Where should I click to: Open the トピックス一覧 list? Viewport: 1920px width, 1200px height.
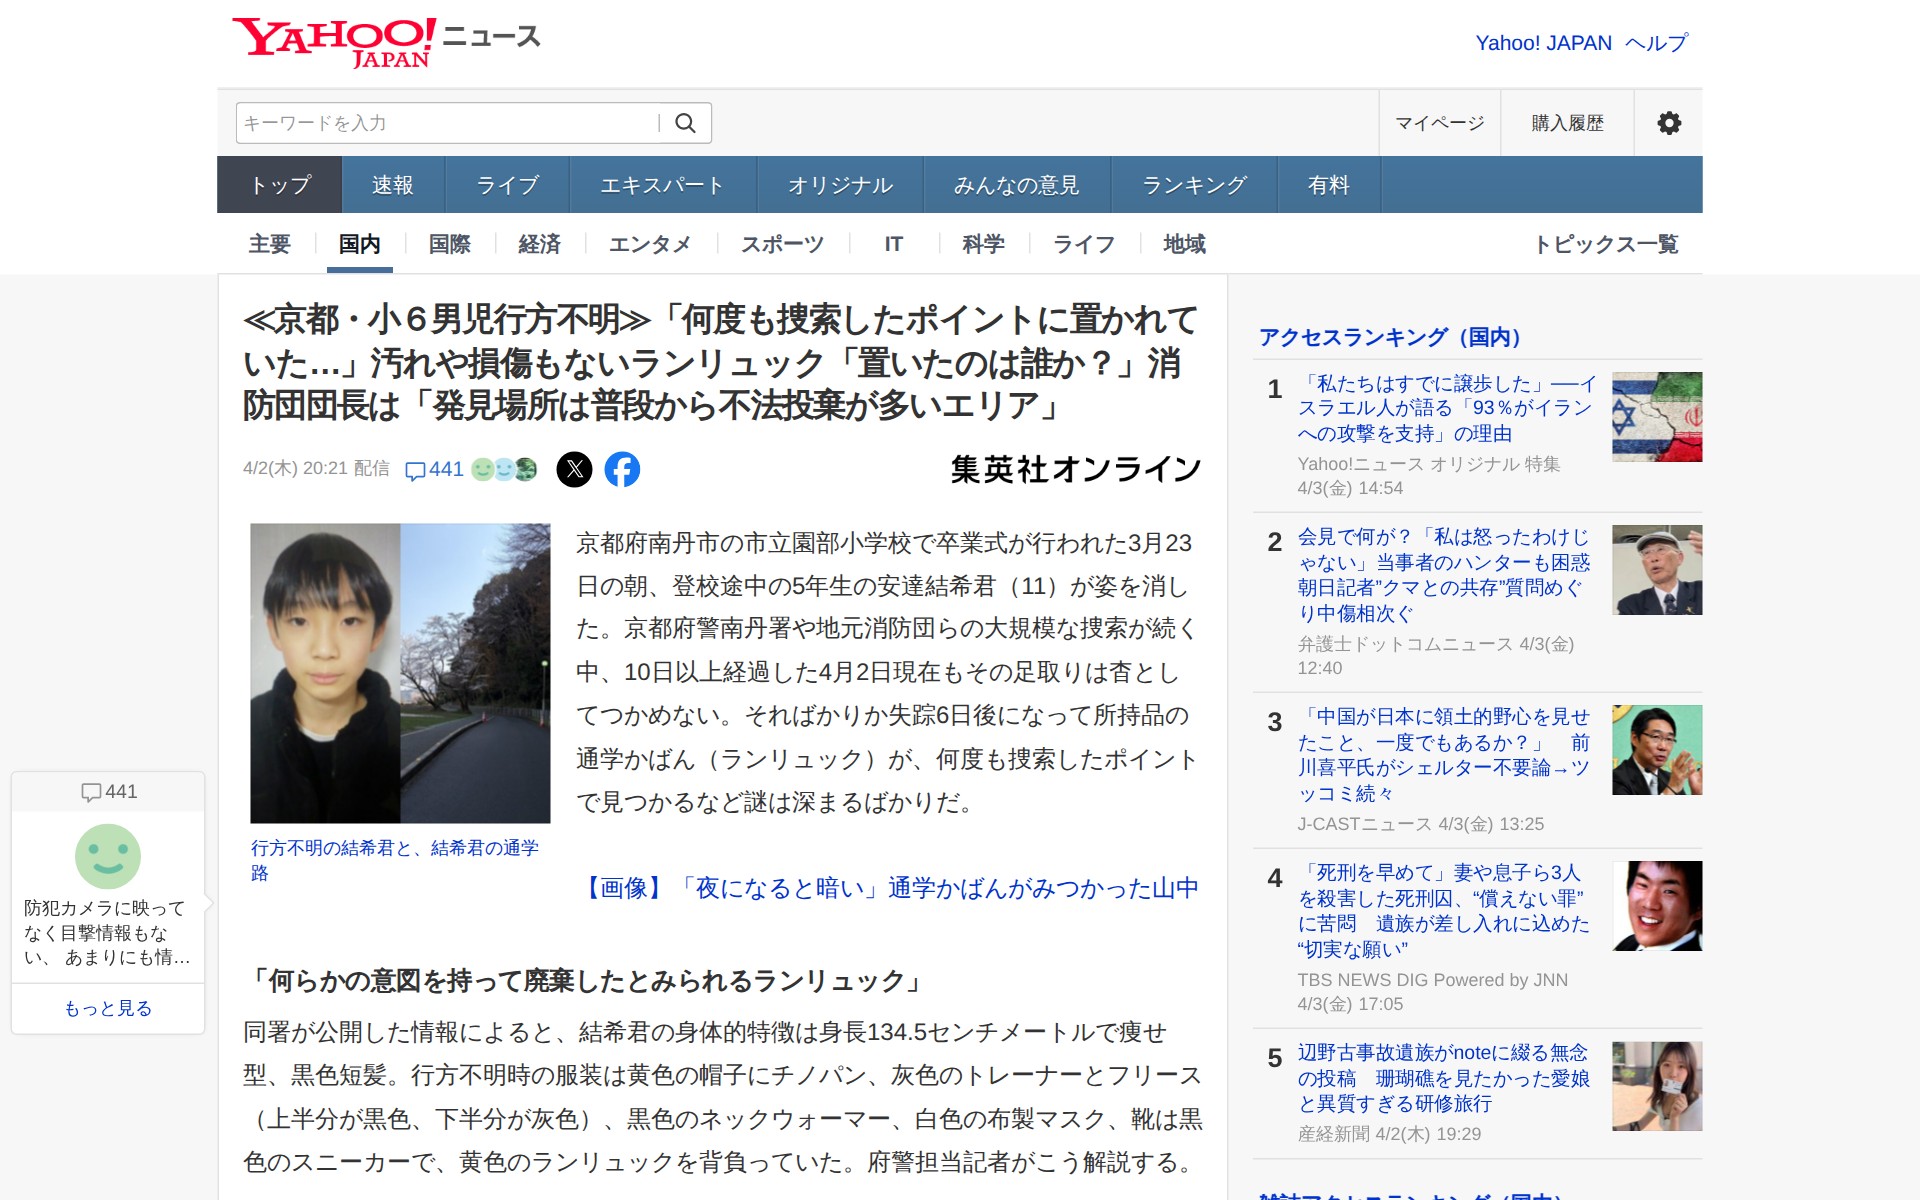1606,244
